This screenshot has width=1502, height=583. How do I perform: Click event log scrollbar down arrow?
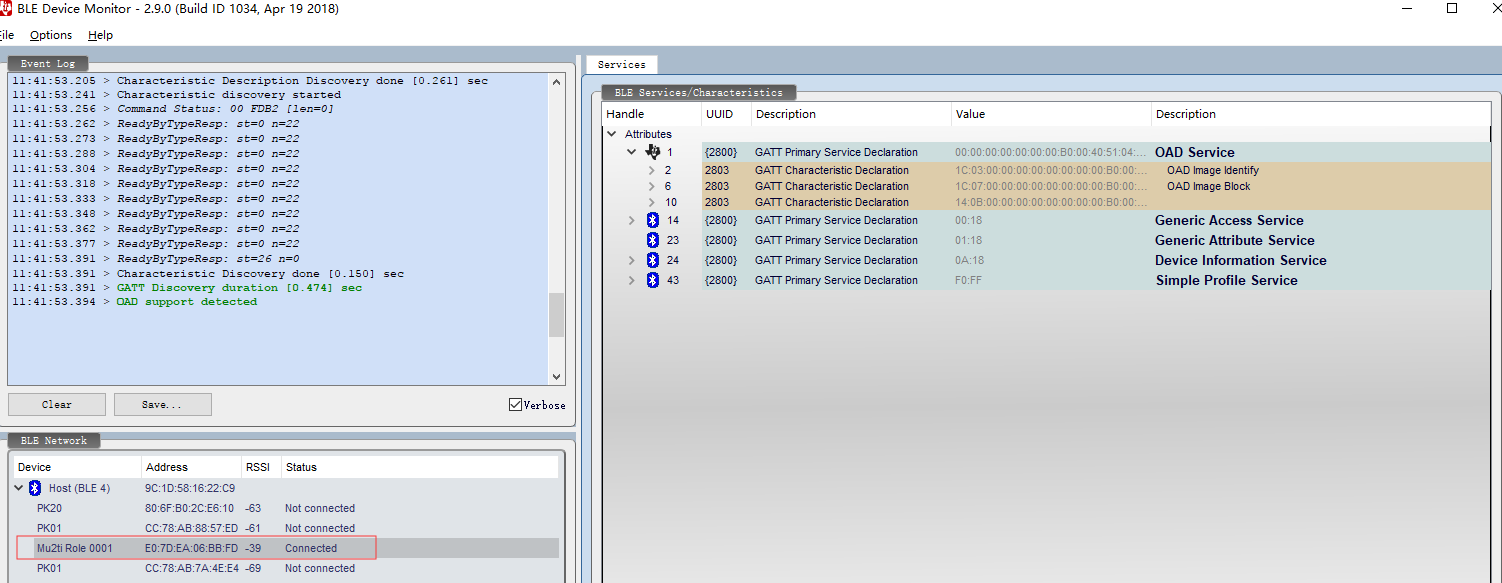pos(557,377)
